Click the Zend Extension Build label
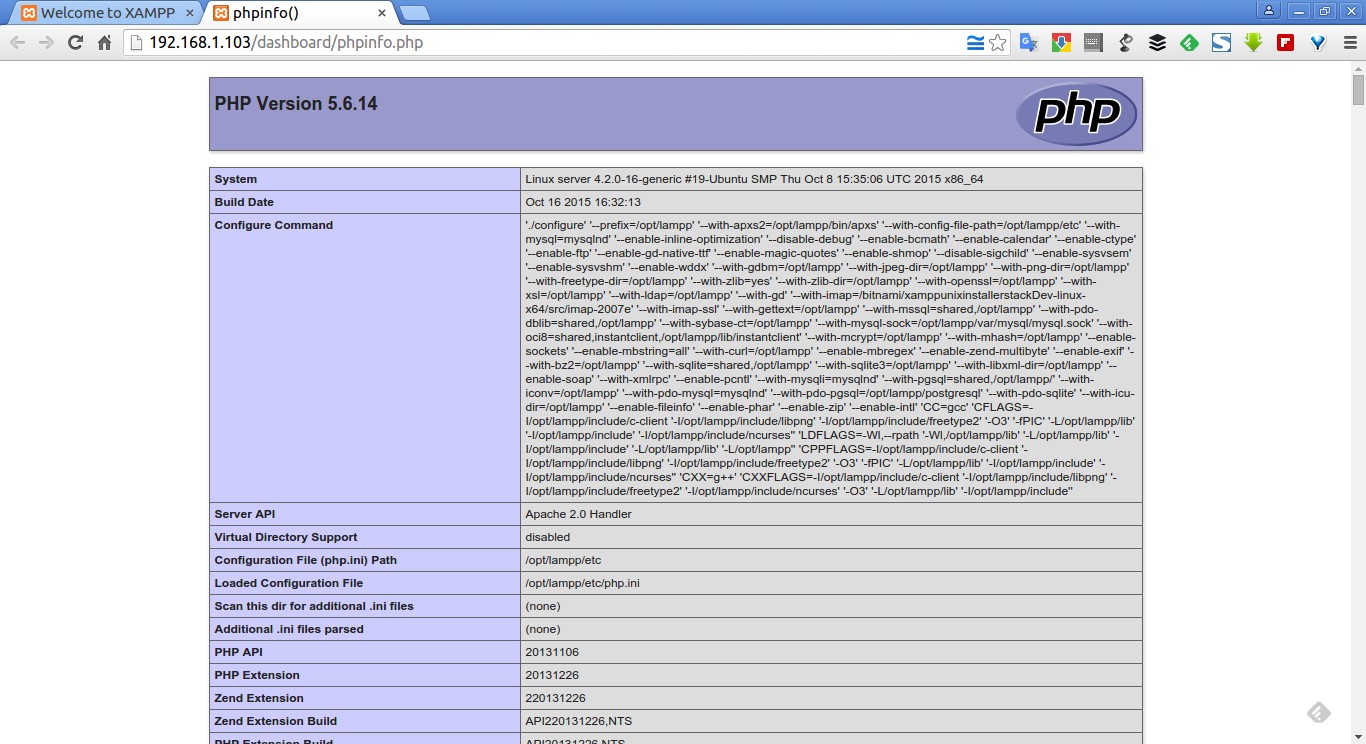Image resolution: width=1366 pixels, height=744 pixels. pyautogui.click(x=276, y=721)
